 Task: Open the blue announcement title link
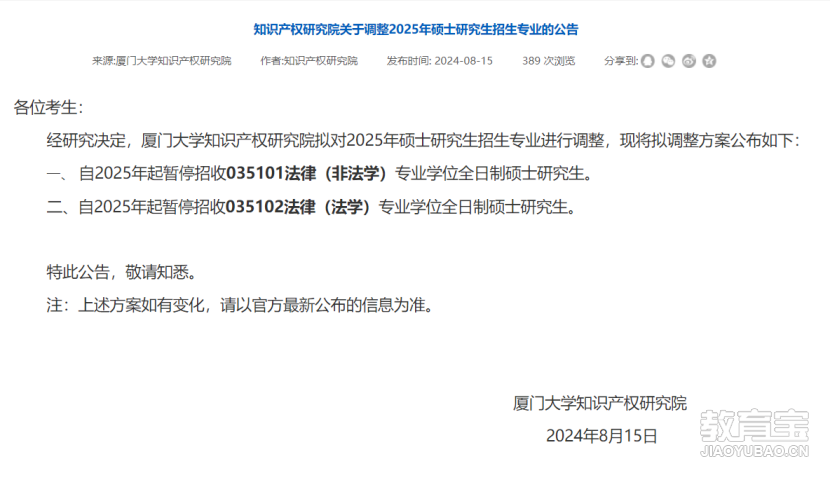click(416, 30)
